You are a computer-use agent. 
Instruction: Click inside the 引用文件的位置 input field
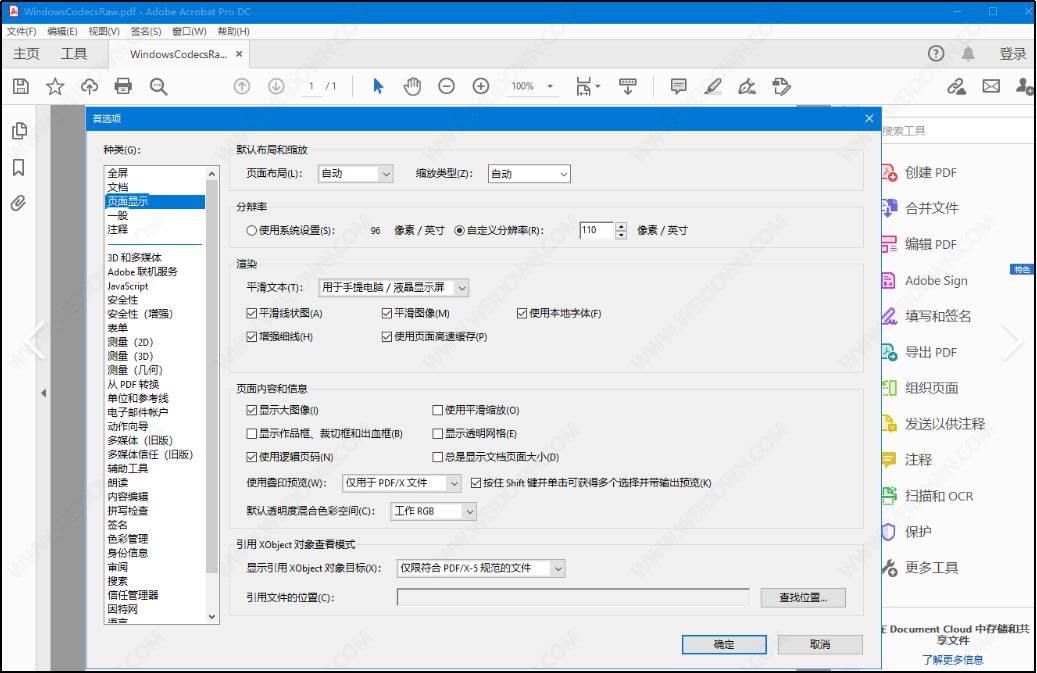570,597
